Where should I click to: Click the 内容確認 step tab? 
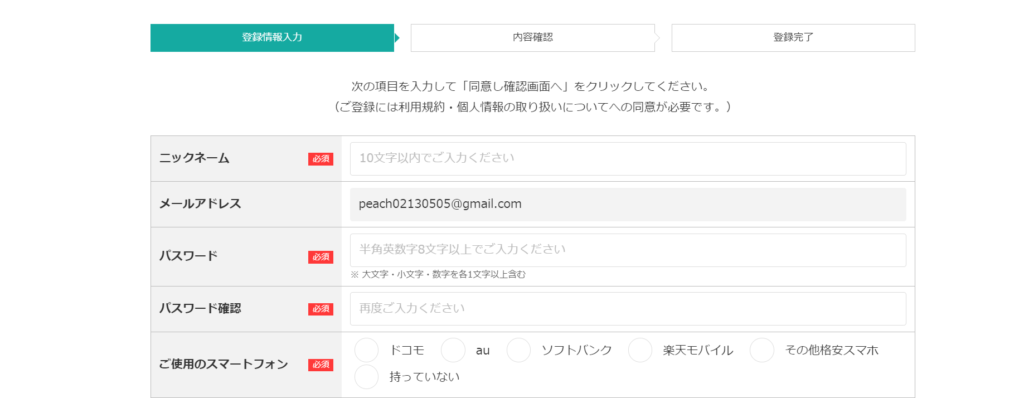click(533, 38)
